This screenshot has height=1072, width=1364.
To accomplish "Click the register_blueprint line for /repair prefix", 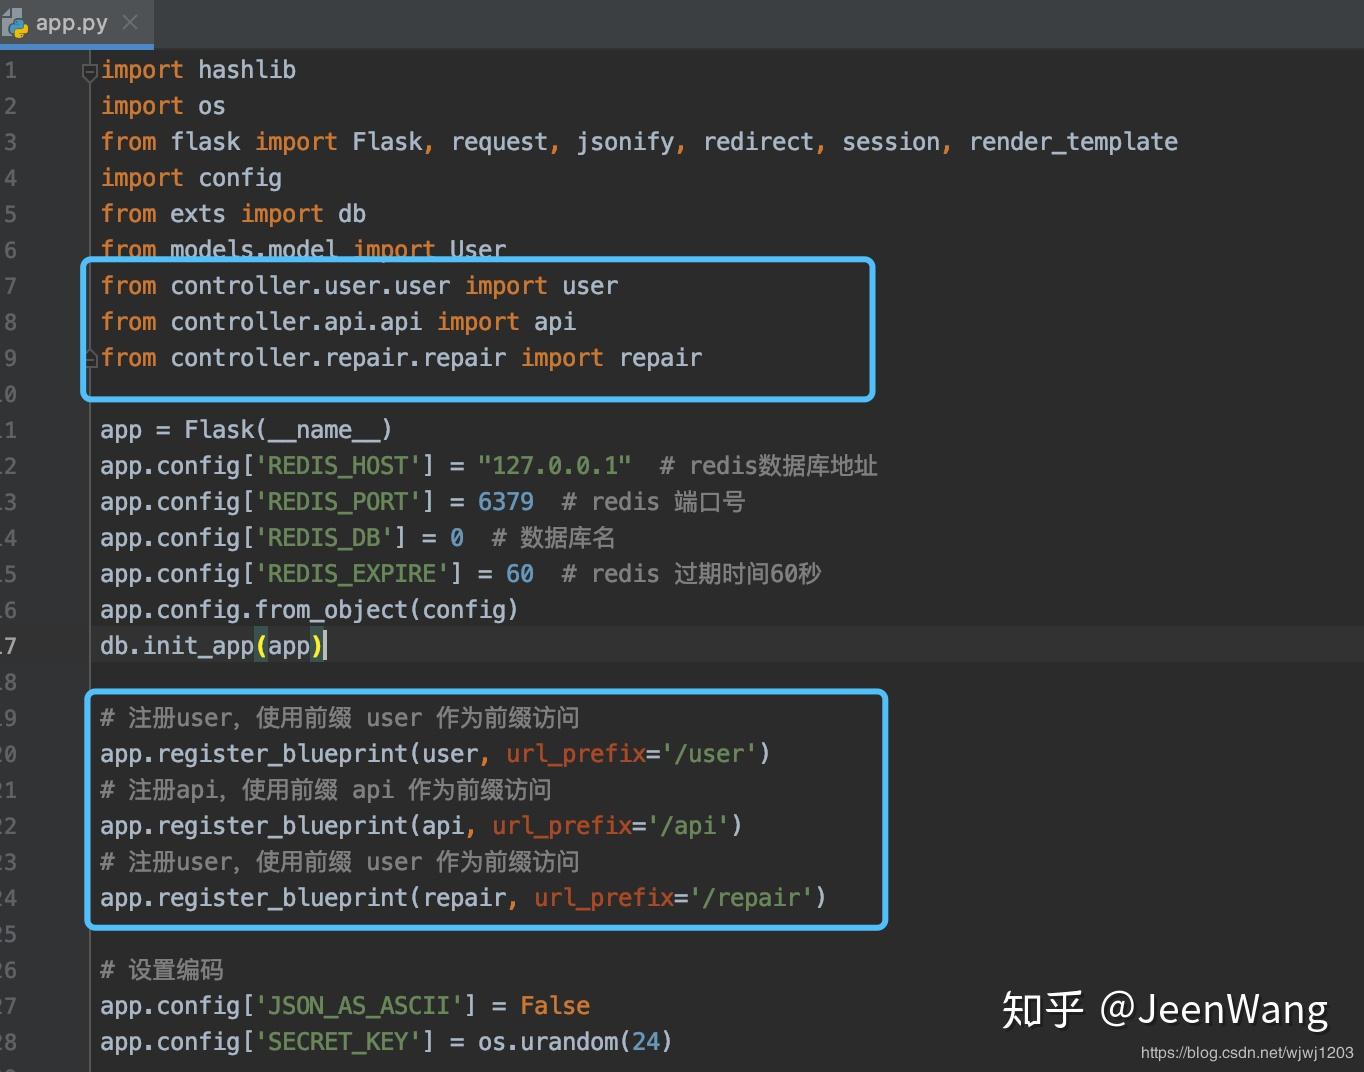I will [460, 897].
